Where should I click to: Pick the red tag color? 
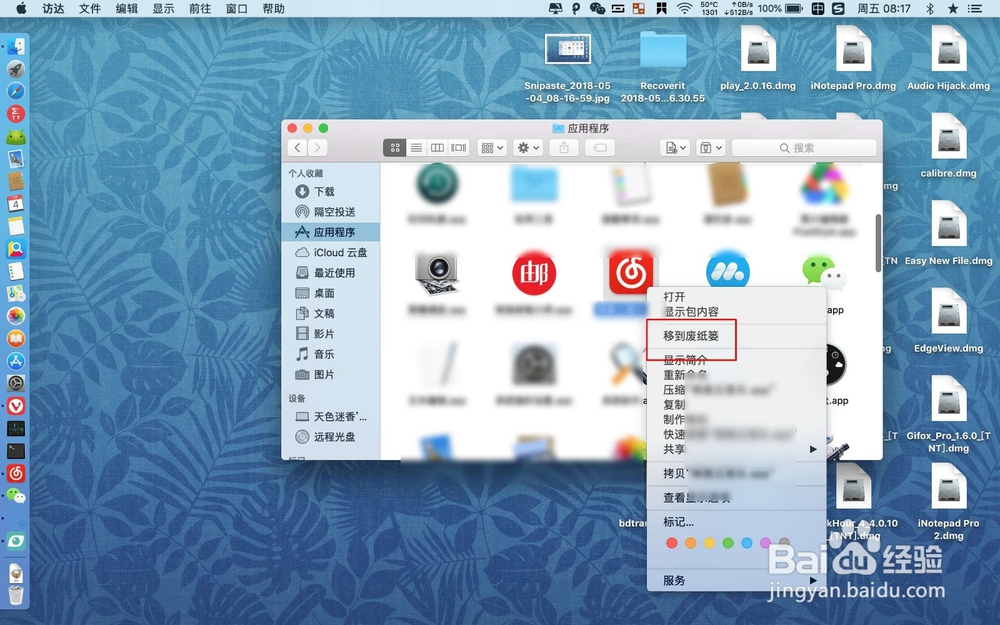tap(672, 543)
